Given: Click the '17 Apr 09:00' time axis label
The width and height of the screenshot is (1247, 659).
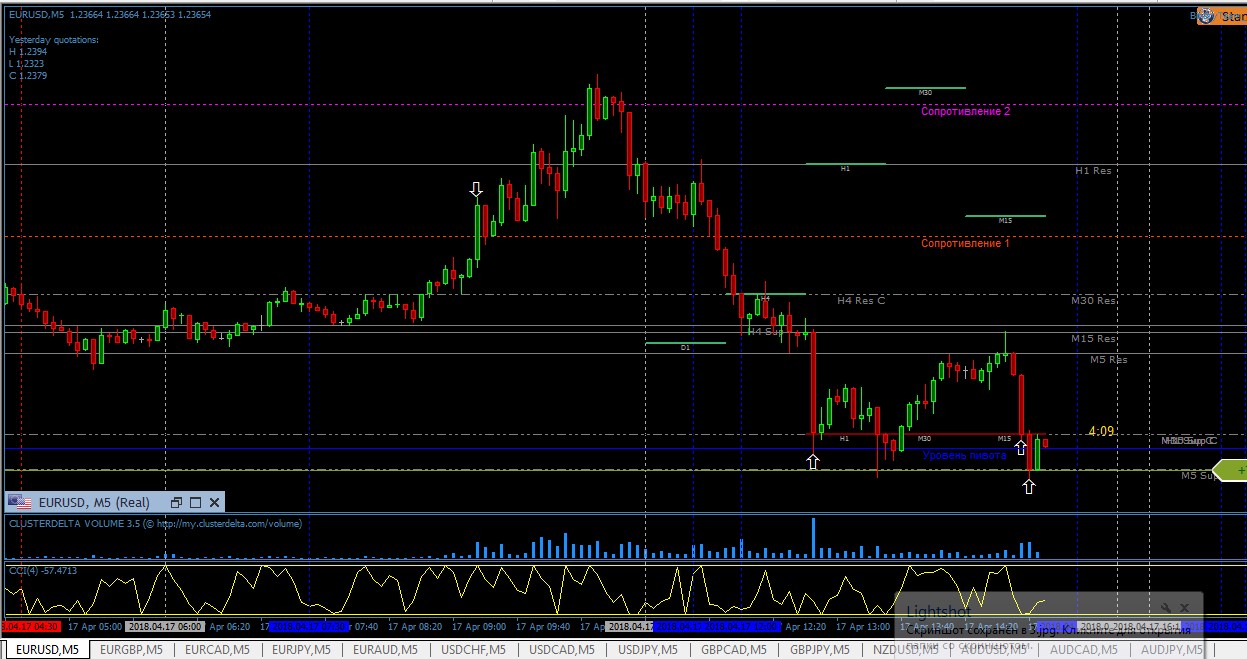Looking at the screenshot, I should [480, 626].
